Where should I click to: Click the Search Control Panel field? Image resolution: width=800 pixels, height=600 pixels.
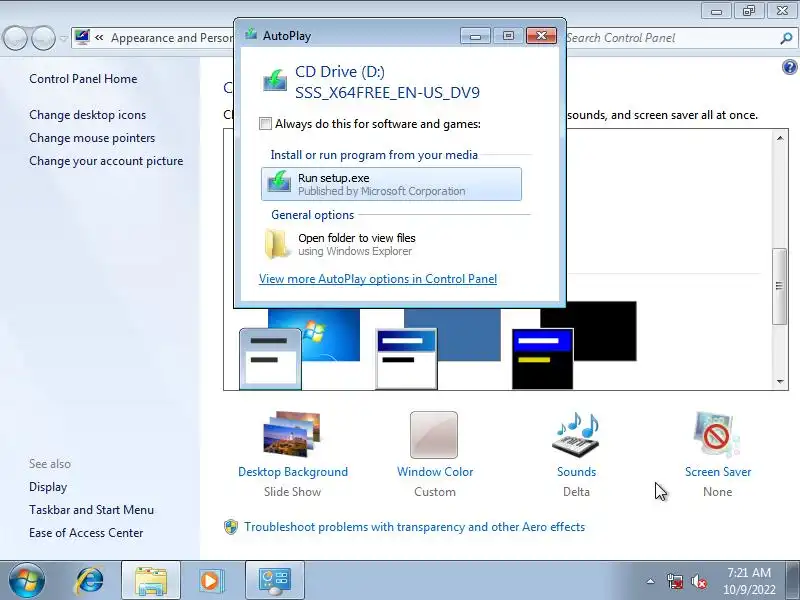pyautogui.click(x=671, y=38)
